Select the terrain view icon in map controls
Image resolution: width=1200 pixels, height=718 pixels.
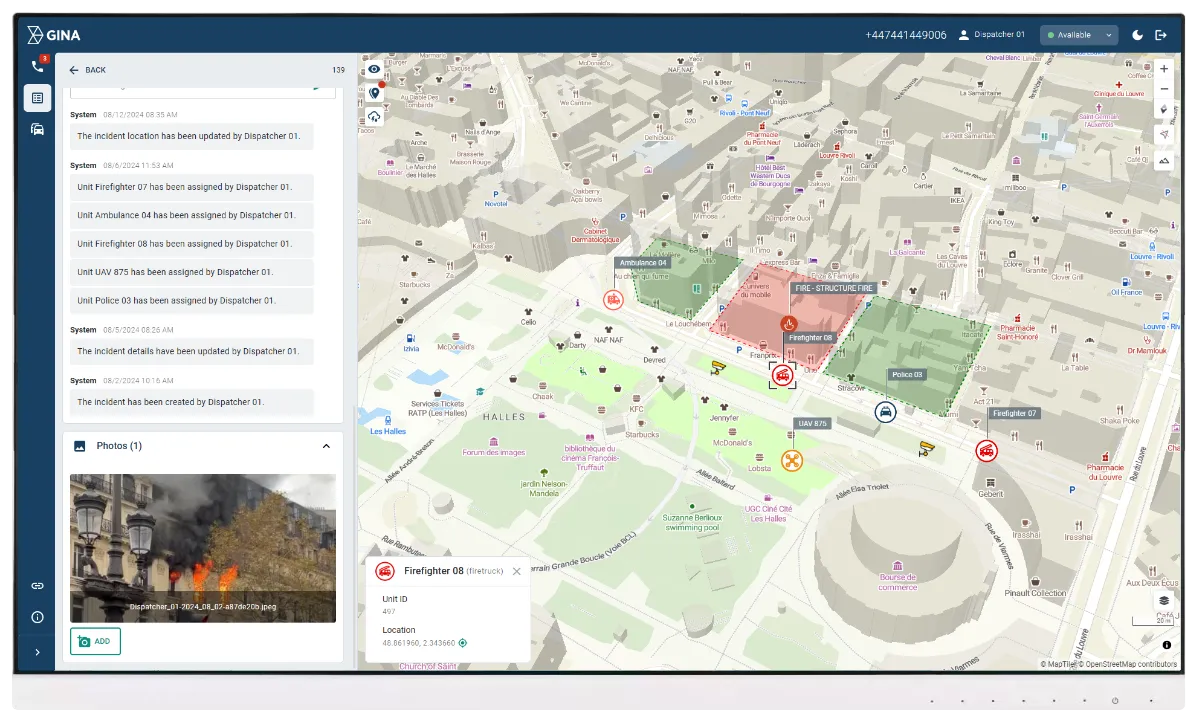pos(1163,158)
